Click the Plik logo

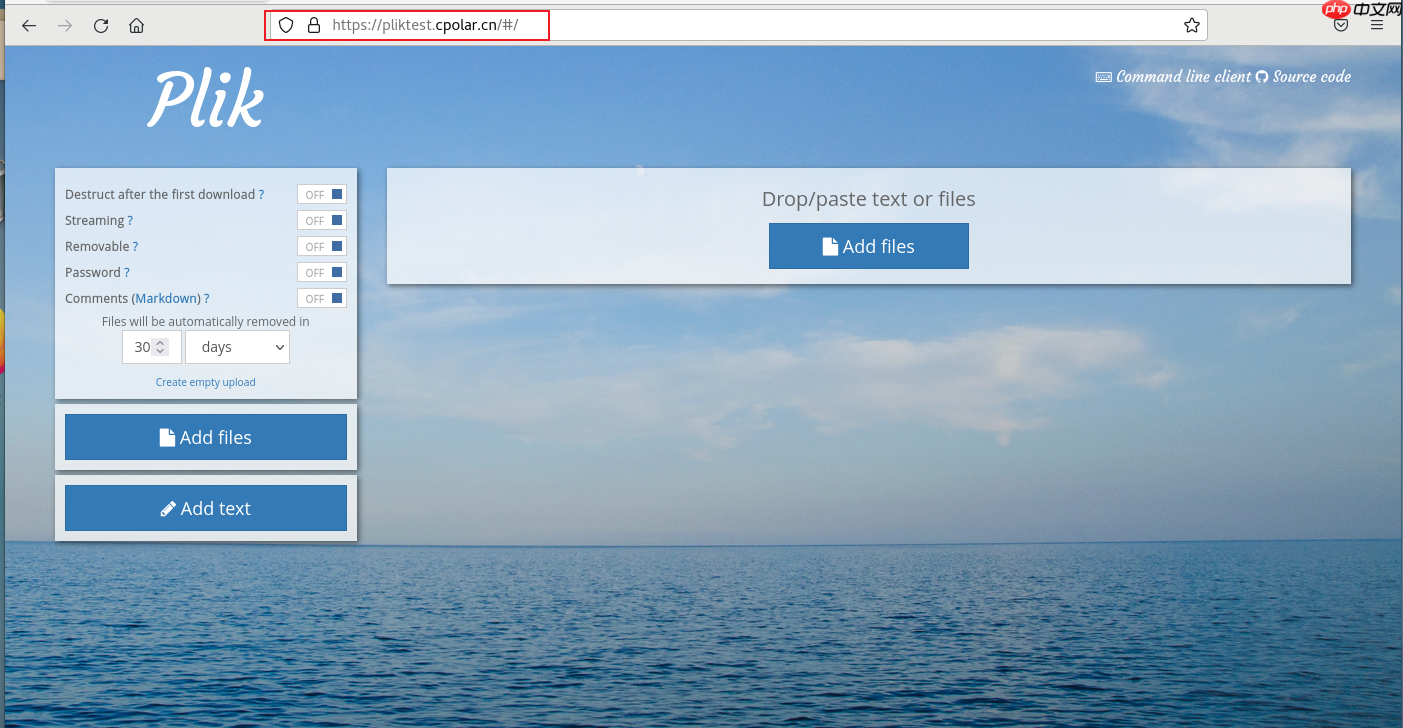tap(206, 100)
